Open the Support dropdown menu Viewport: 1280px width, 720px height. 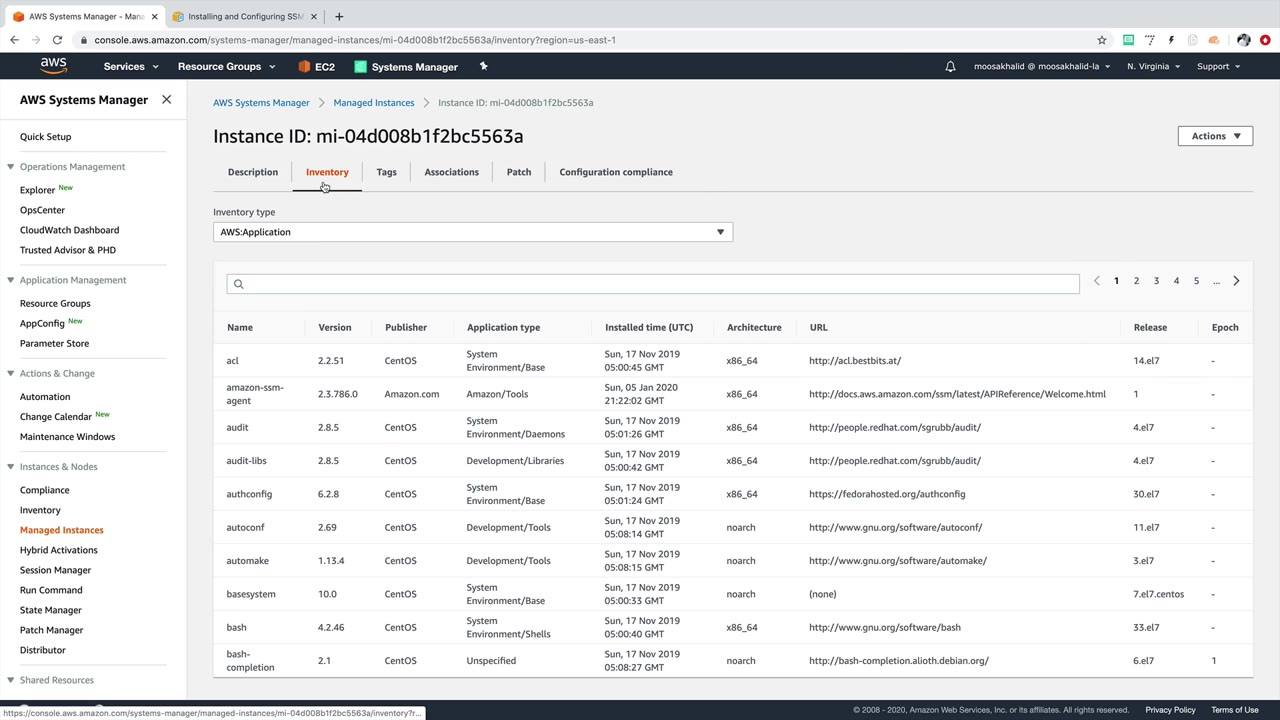(x=1218, y=67)
